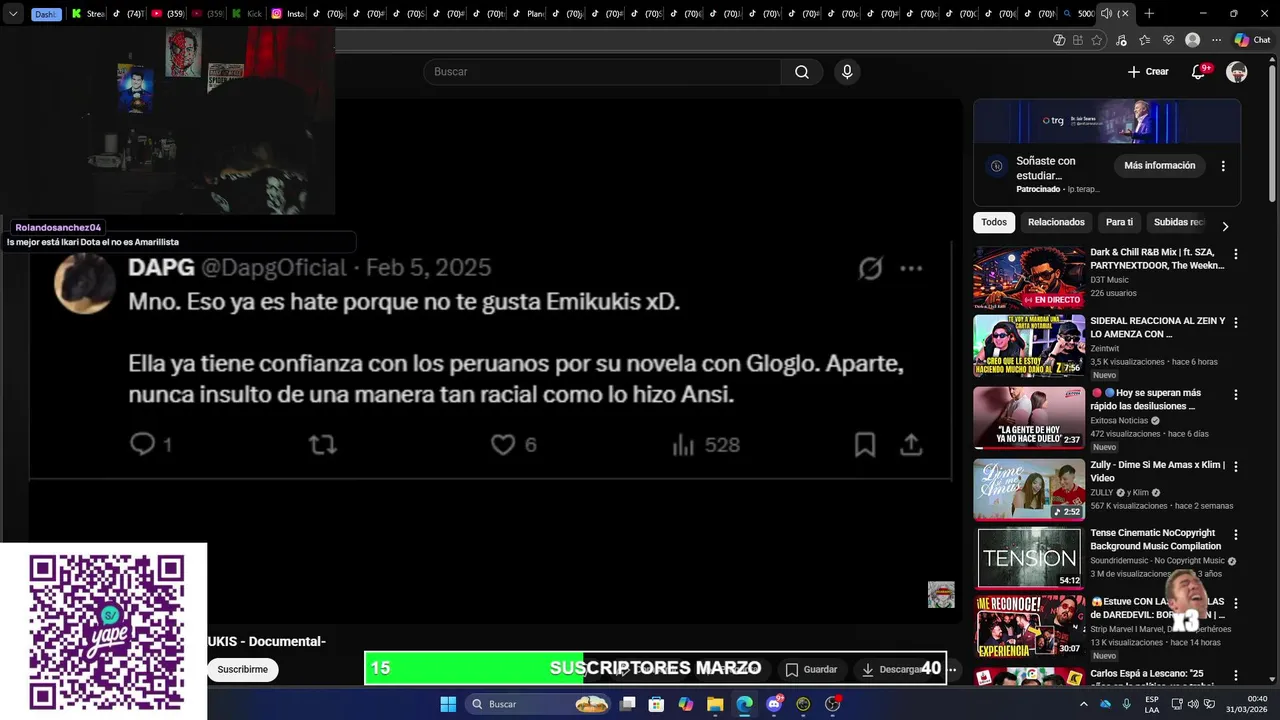Viewport: 1280px width, 720px height.
Task: Open Edge favorites list icon
Action: coord(1145,40)
